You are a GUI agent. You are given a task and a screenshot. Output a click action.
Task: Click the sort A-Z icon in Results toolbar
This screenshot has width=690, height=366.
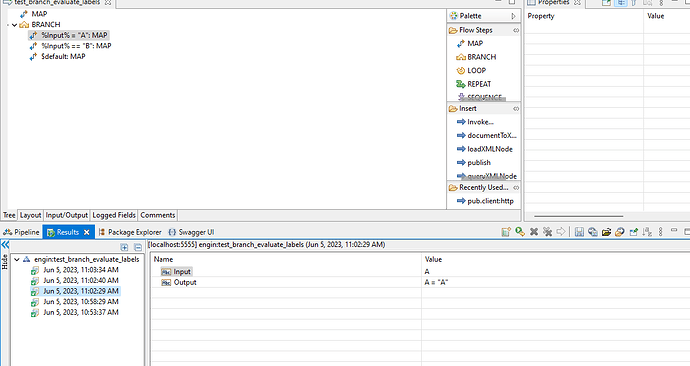pos(647,232)
